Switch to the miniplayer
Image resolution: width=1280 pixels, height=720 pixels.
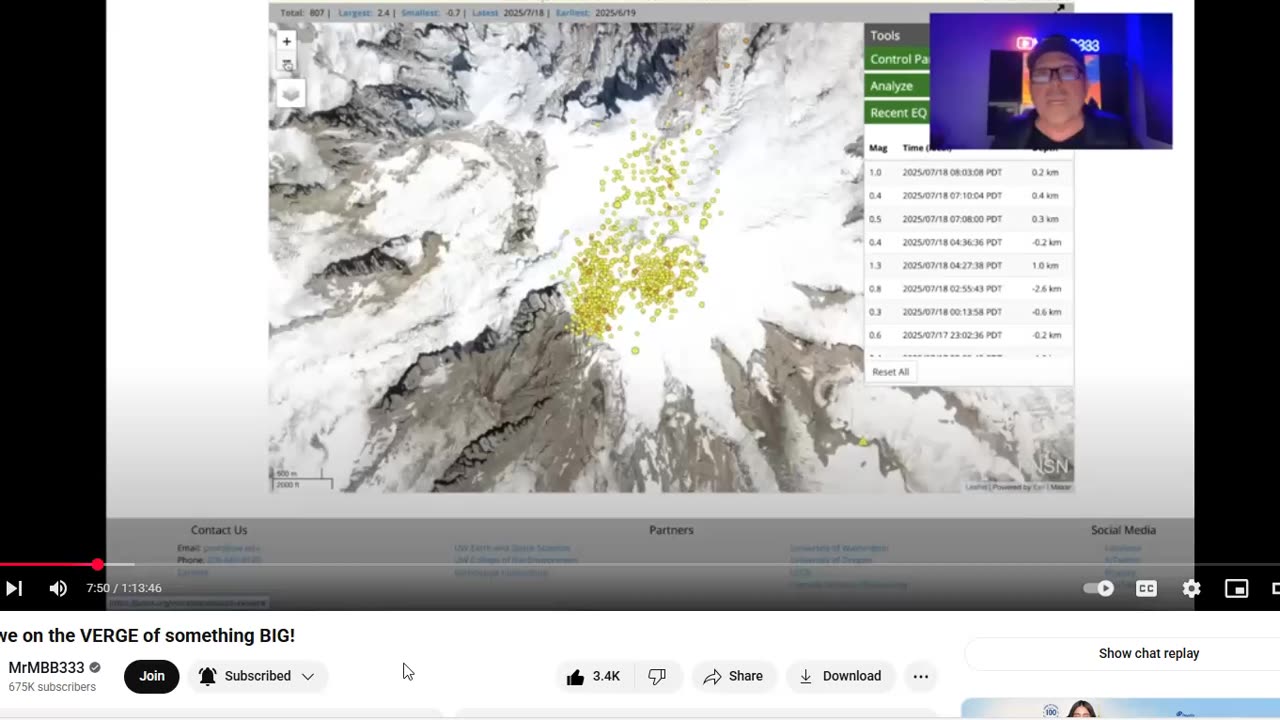pos(1237,588)
